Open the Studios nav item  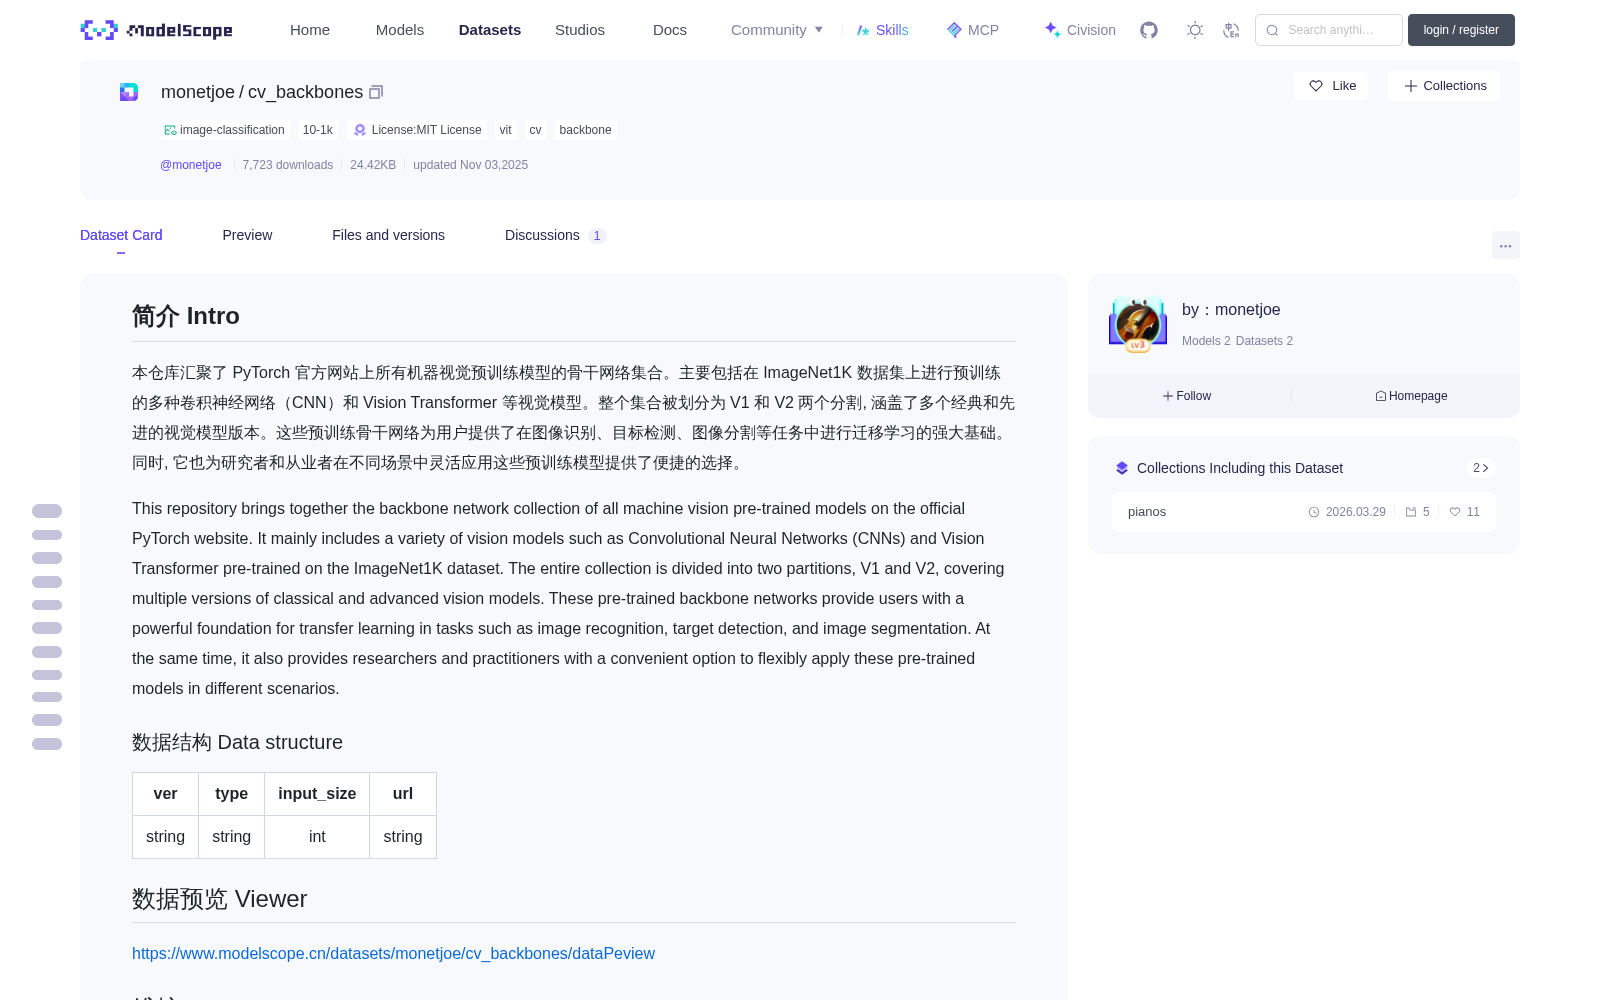tap(580, 30)
